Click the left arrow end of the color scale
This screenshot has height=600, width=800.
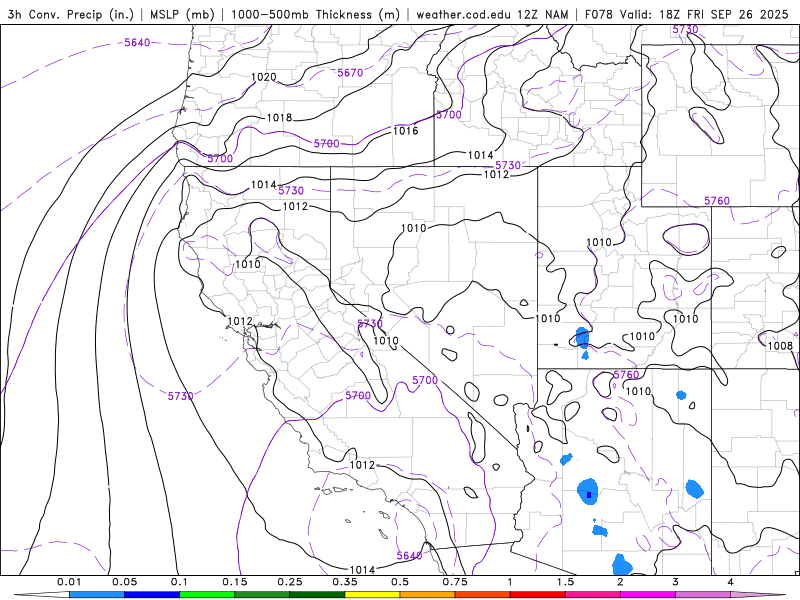[x=42, y=595]
